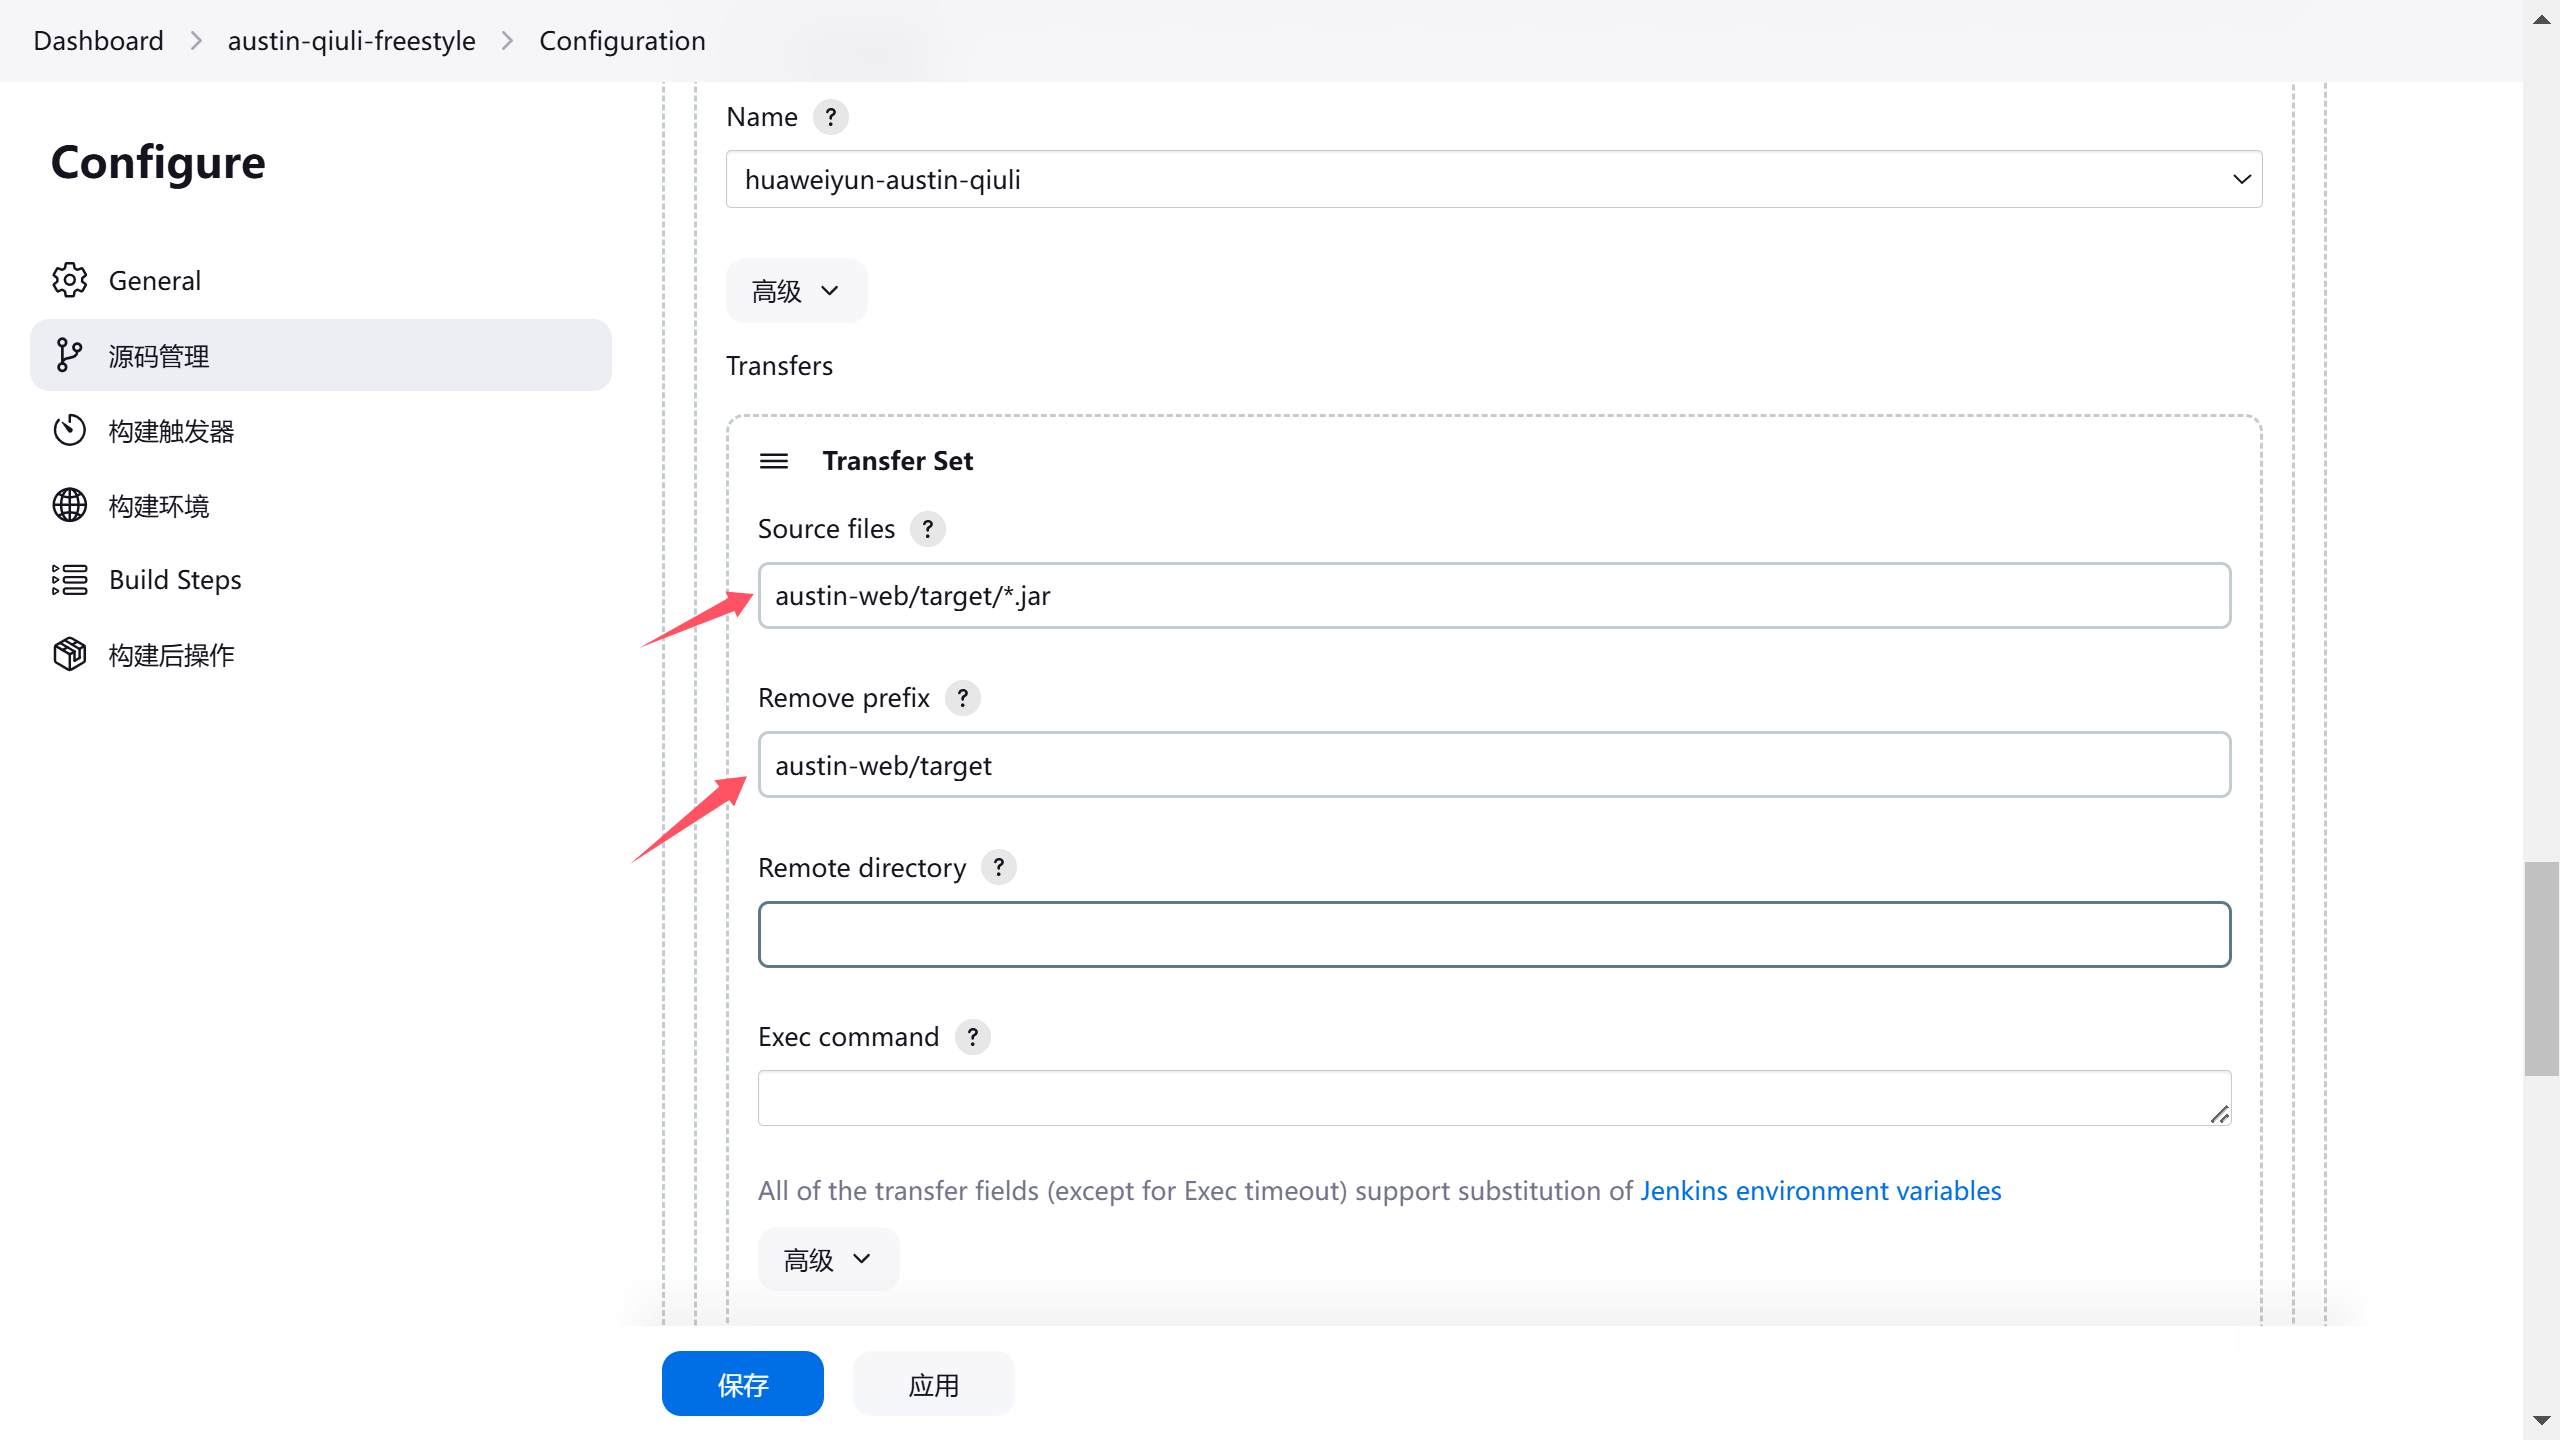Go to the Build Steps section

175,580
